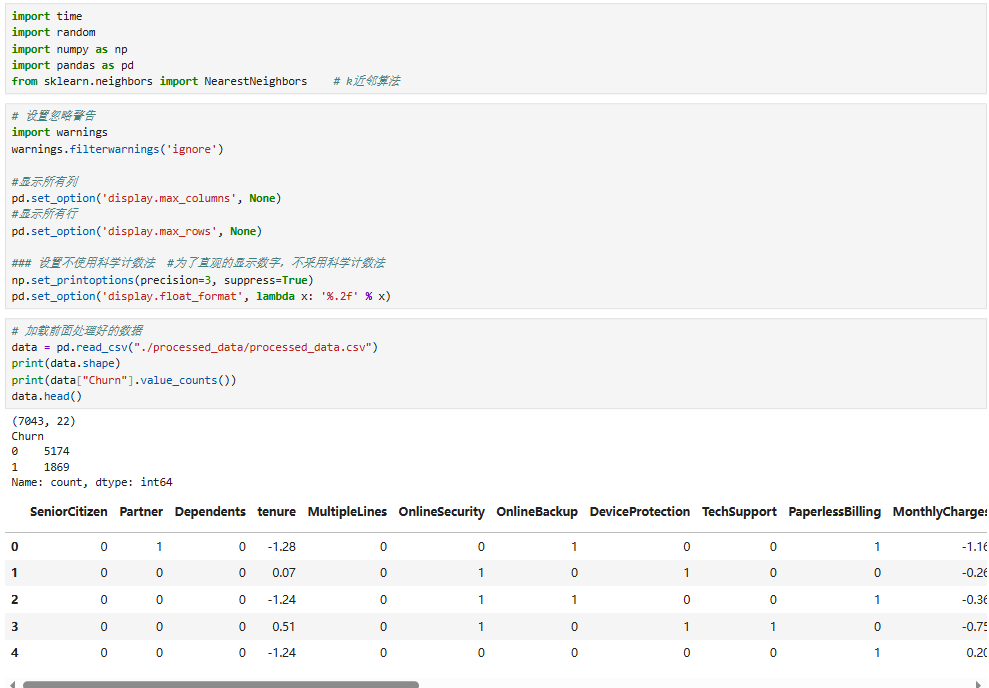Image resolution: width=989 pixels, height=688 pixels.
Task: Select row index 2 in the table
Action: coord(15,600)
